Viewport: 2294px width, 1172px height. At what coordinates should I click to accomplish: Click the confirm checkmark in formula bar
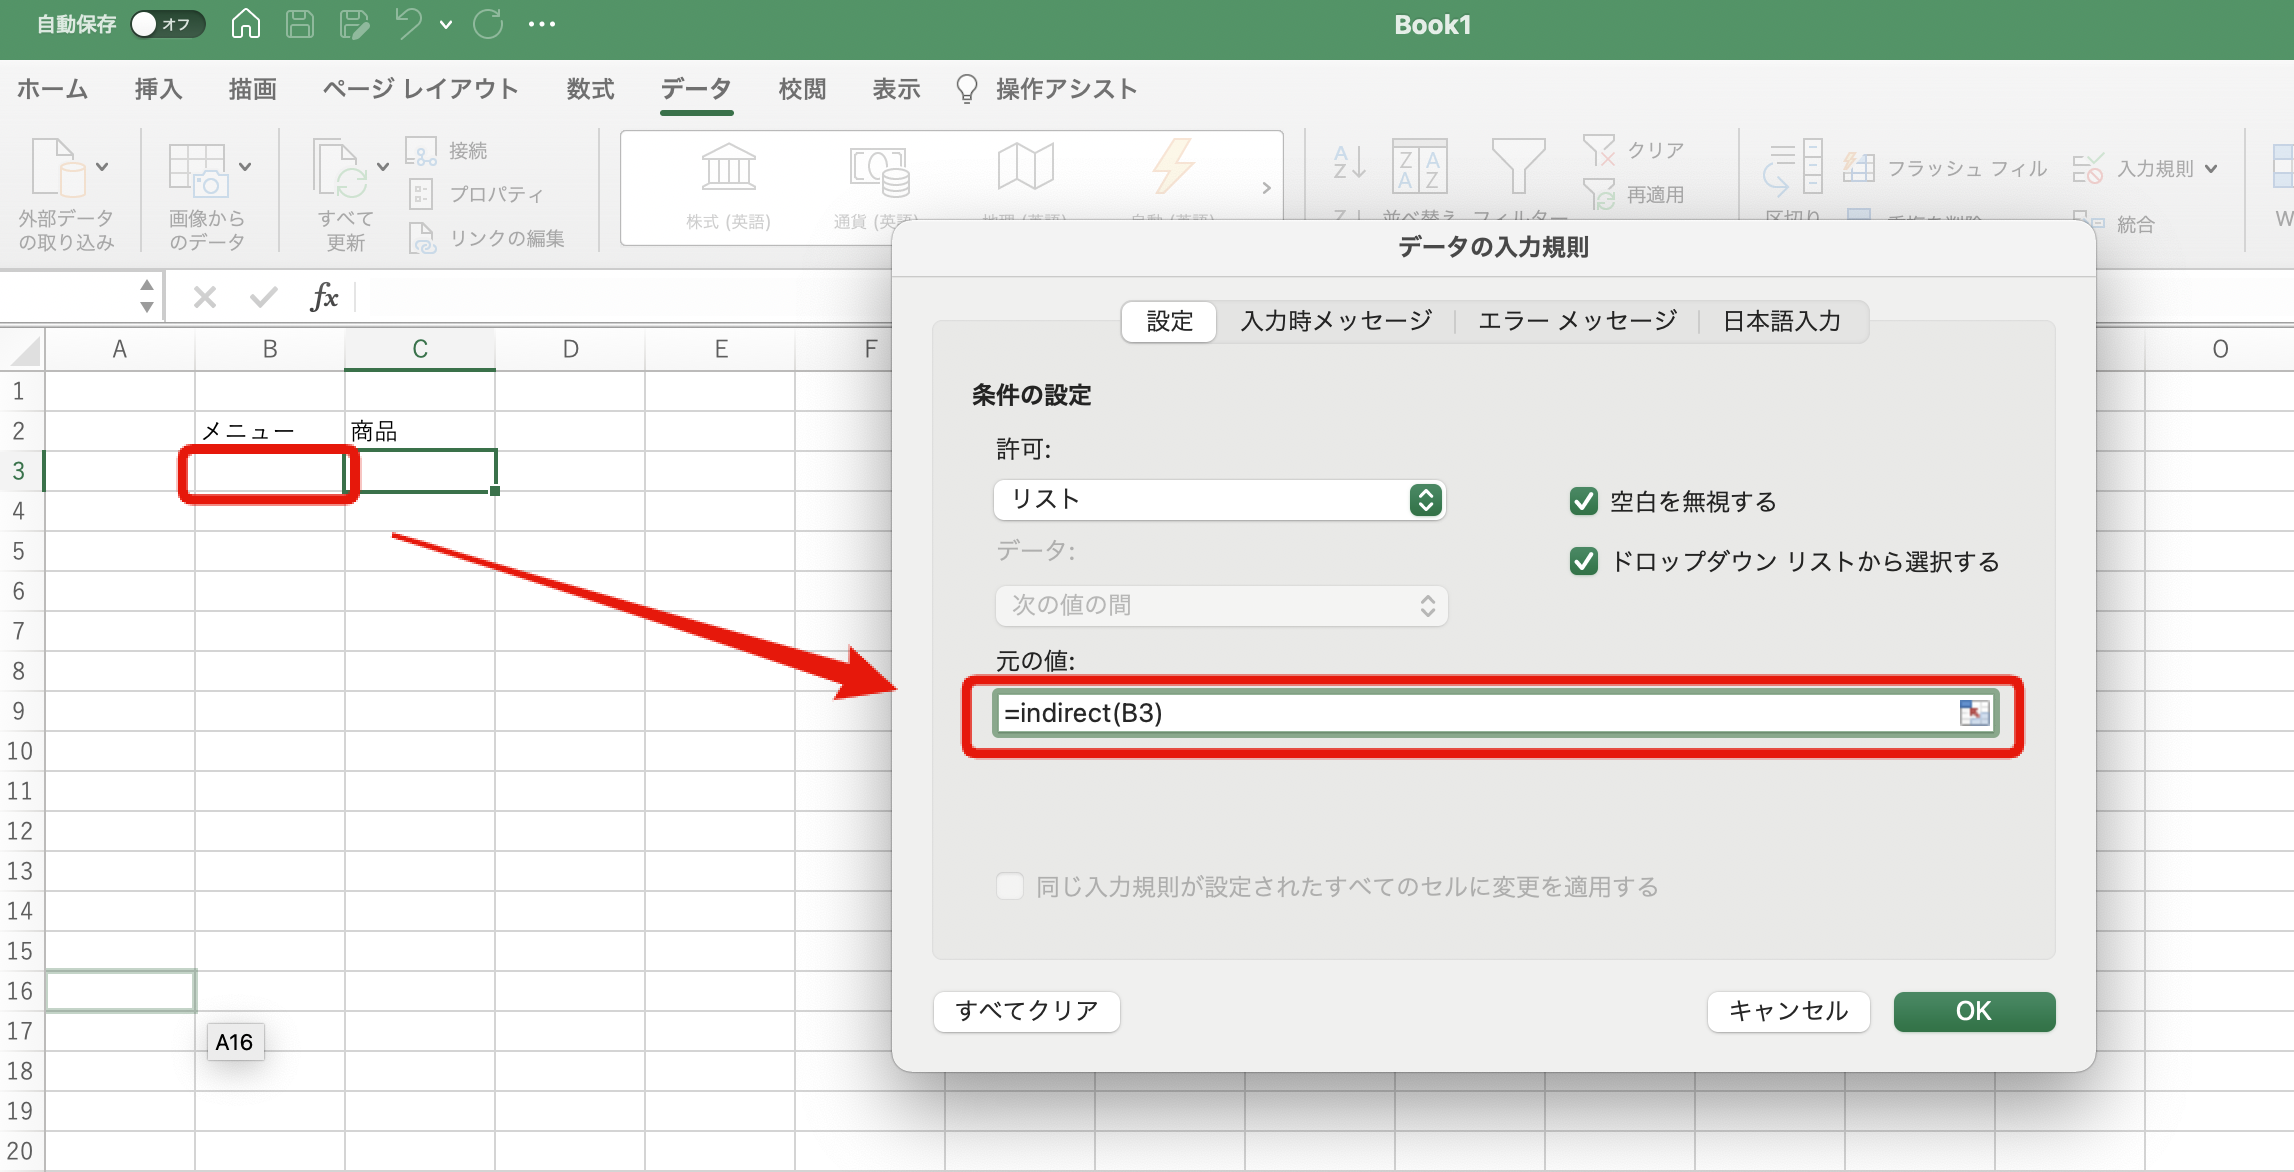coord(264,297)
